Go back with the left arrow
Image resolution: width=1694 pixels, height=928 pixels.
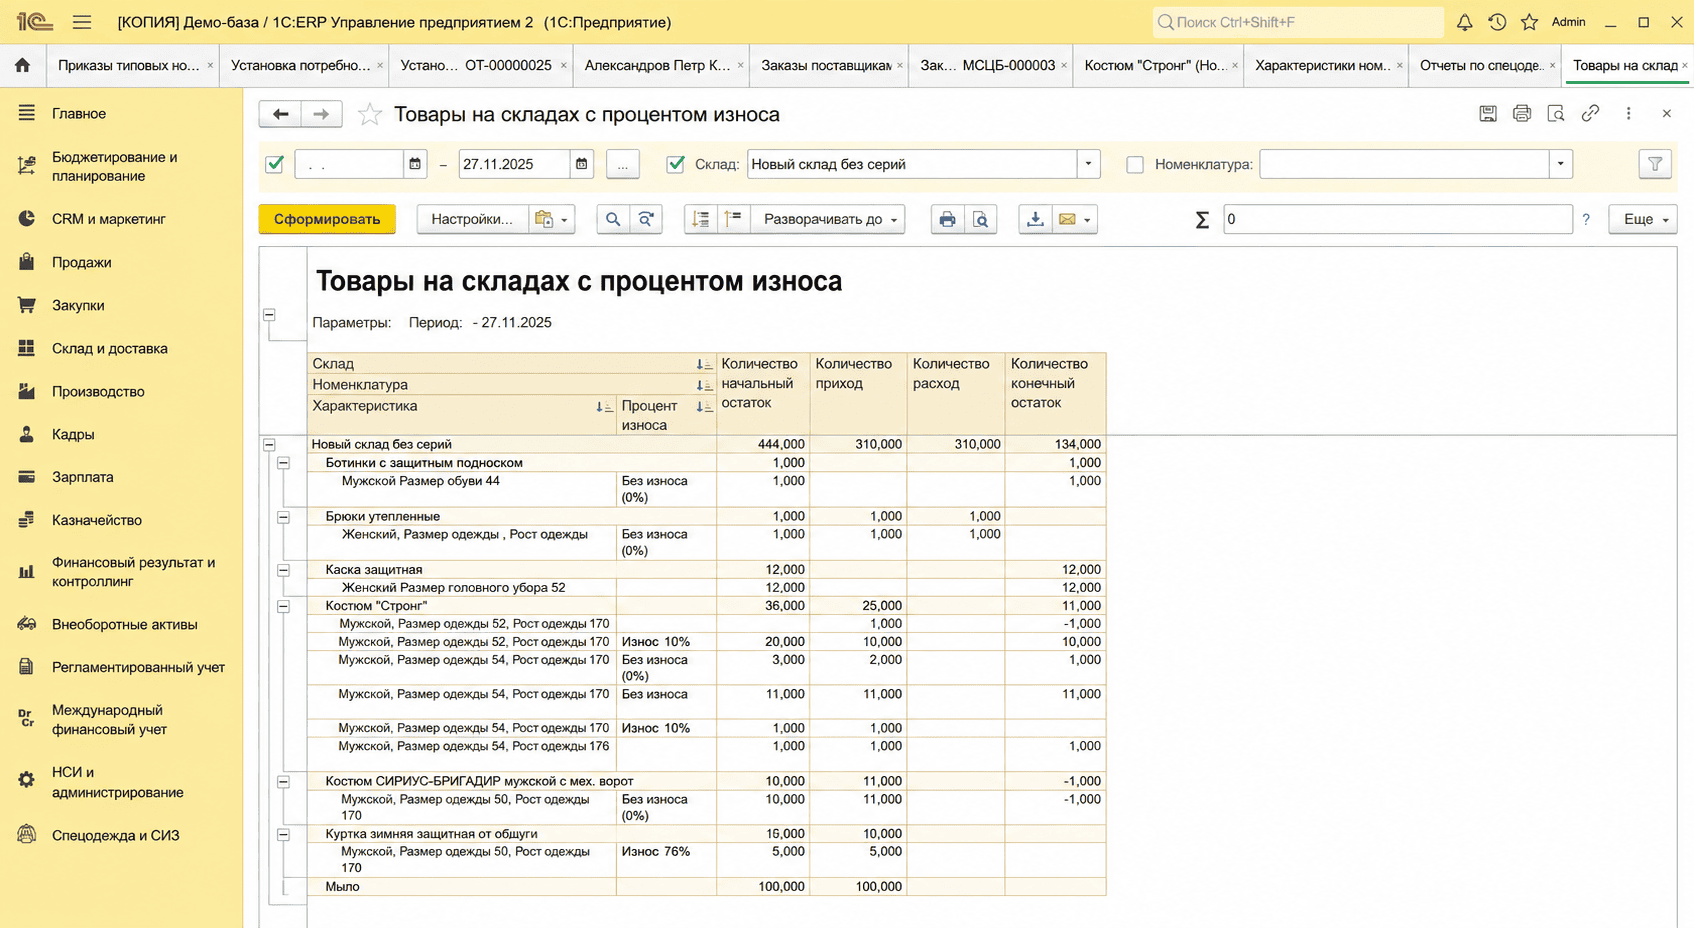280,114
